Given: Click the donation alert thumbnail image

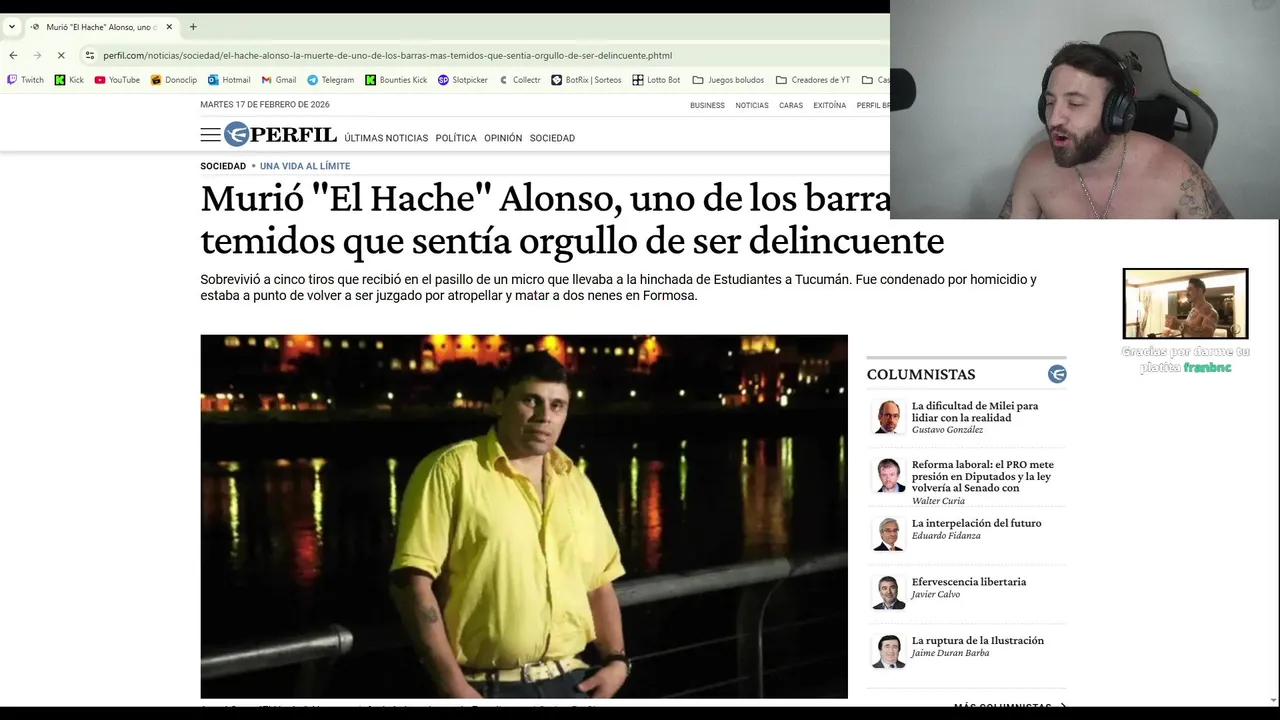Looking at the screenshot, I should pyautogui.click(x=1185, y=304).
